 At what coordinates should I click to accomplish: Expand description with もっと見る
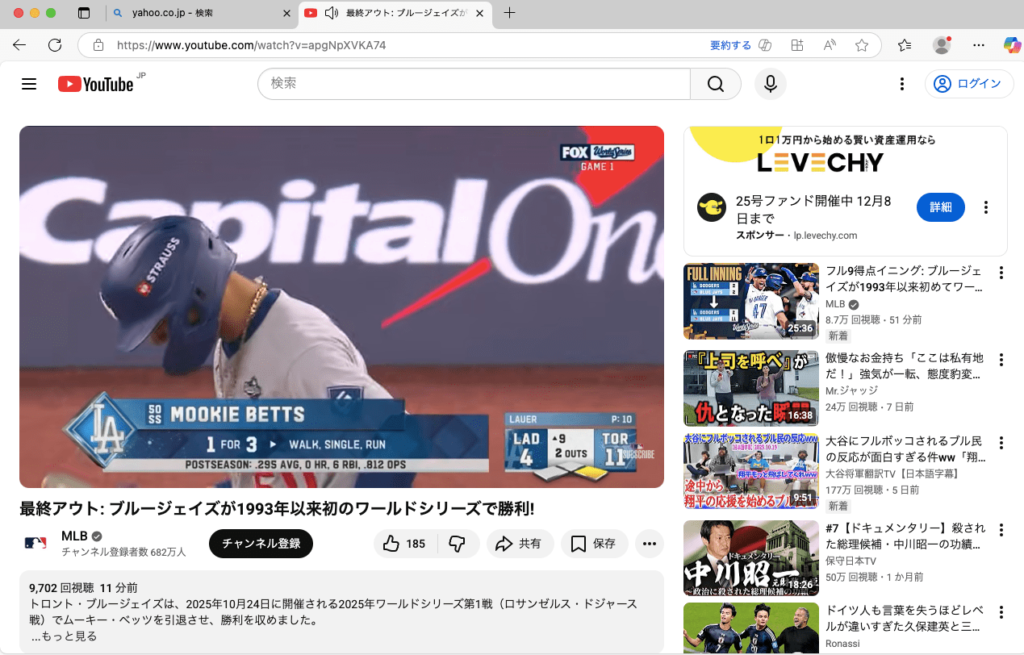click(x=64, y=636)
